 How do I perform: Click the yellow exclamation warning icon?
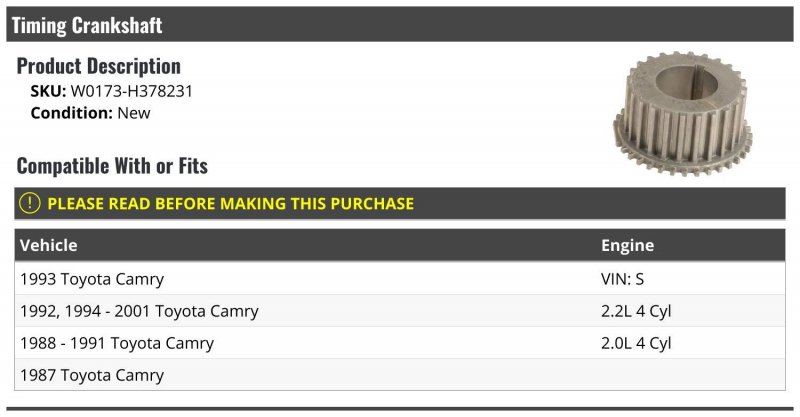click(x=30, y=203)
